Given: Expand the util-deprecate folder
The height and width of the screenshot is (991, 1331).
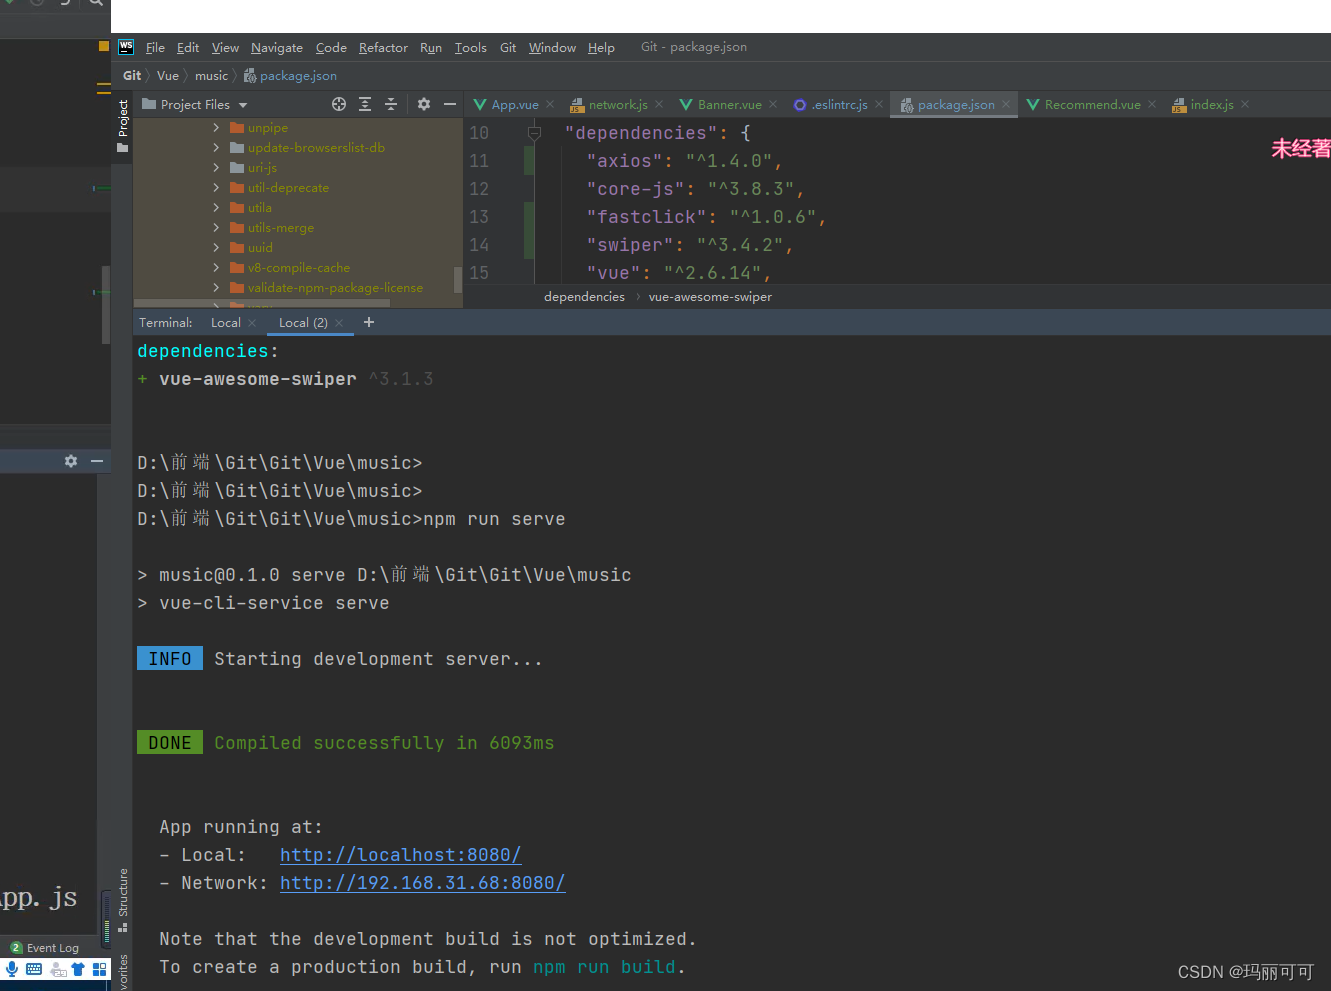Looking at the screenshot, I should click(216, 187).
